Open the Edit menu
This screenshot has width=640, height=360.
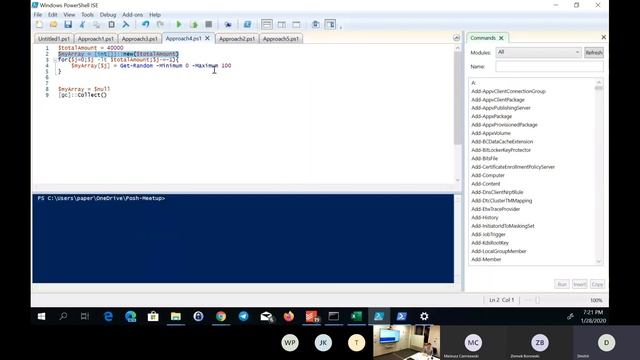(x=53, y=15)
